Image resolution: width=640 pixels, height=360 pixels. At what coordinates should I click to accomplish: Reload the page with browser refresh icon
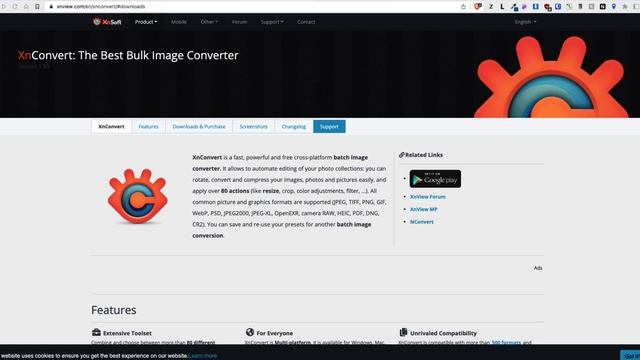point(15,7)
